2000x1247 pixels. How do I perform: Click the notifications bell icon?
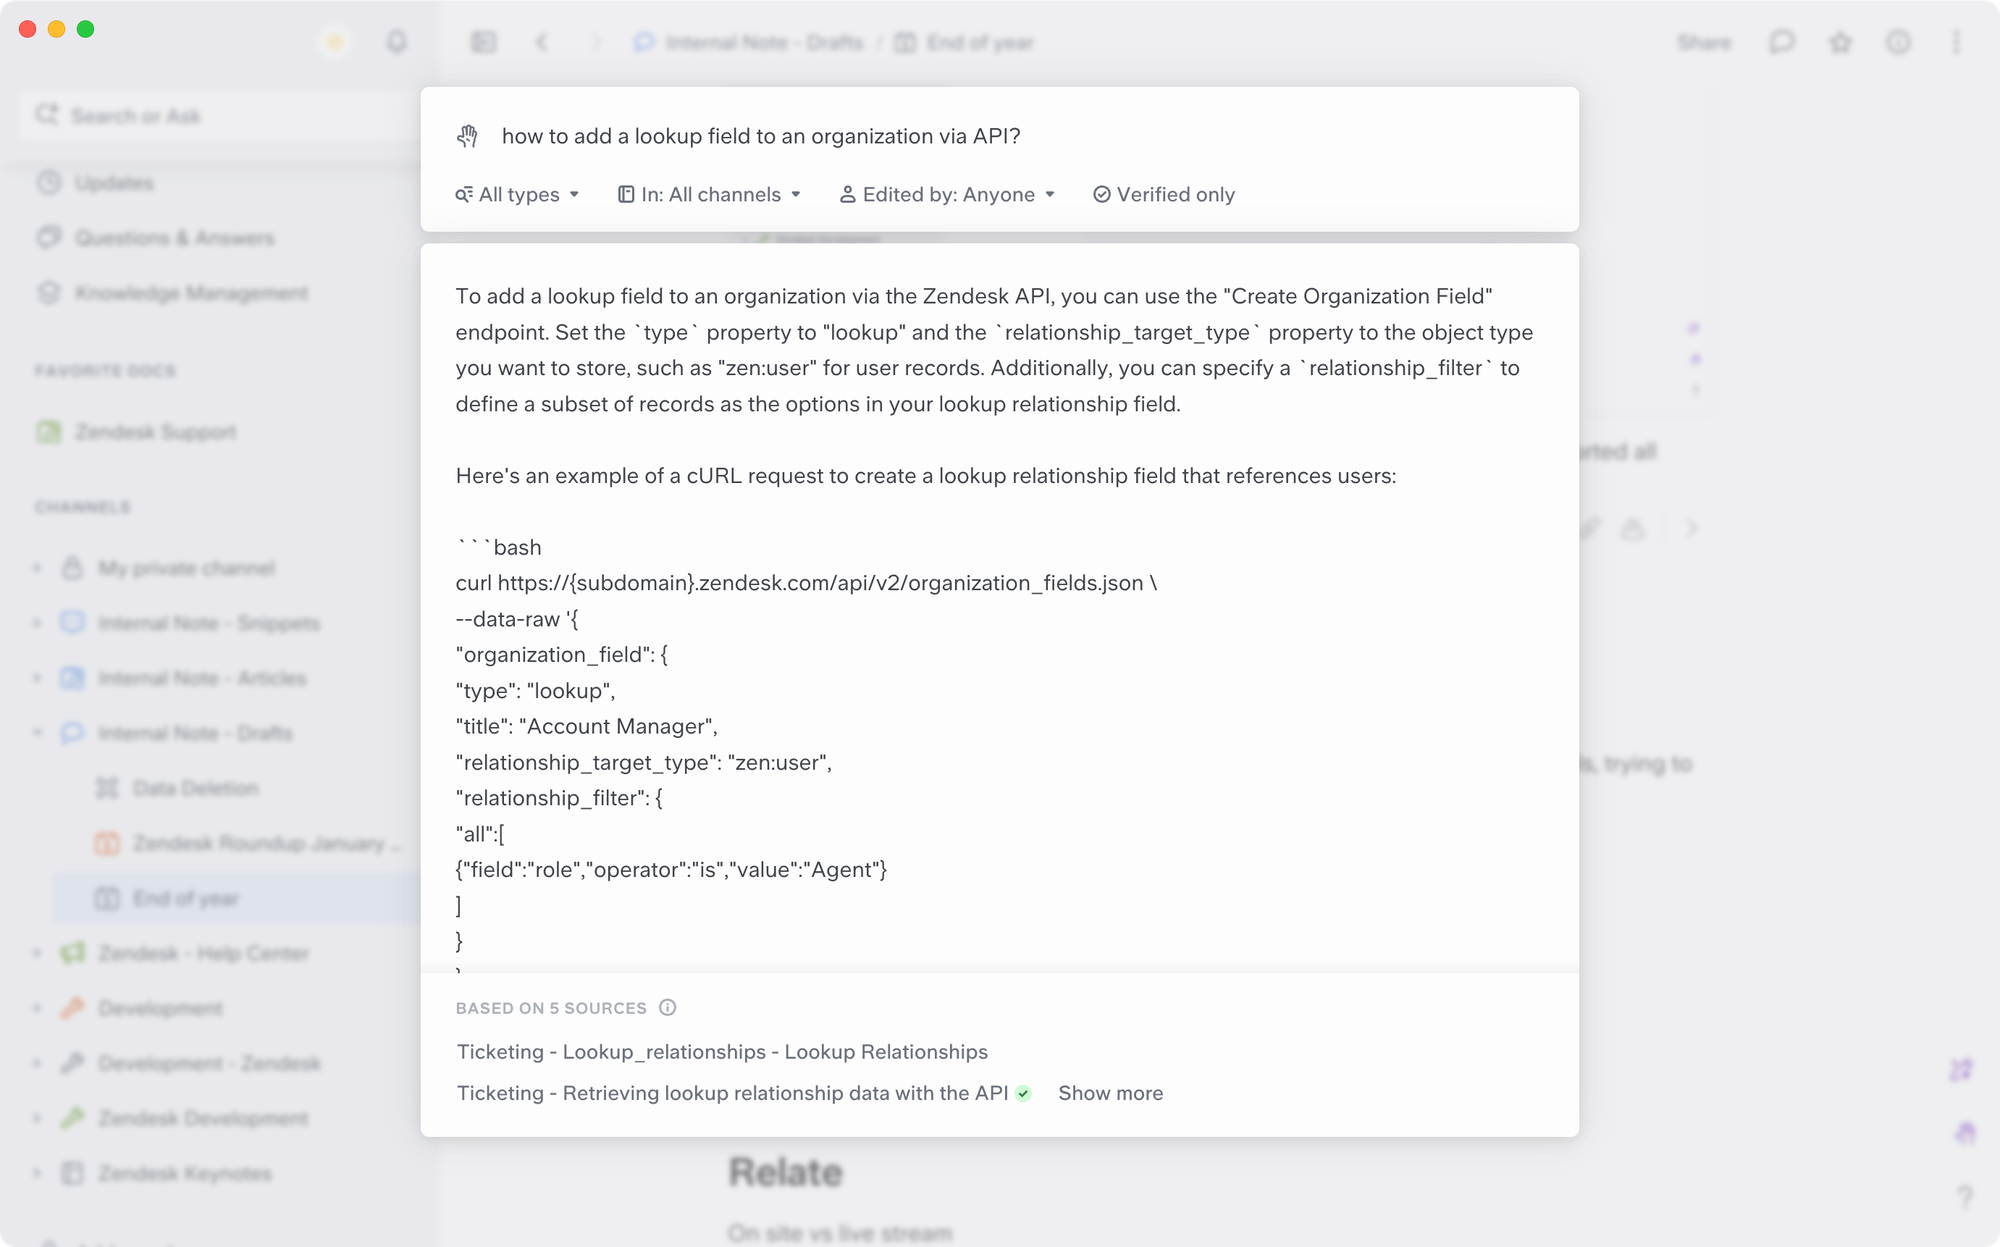click(x=397, y=42)
